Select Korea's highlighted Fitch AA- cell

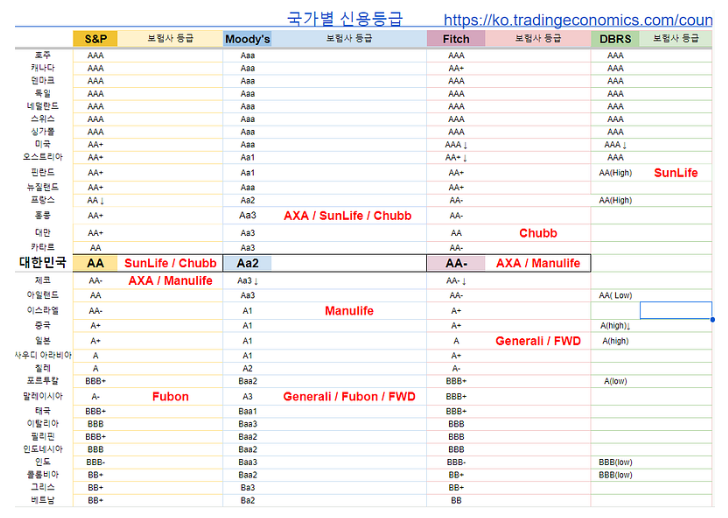click(x=456, y=263)
